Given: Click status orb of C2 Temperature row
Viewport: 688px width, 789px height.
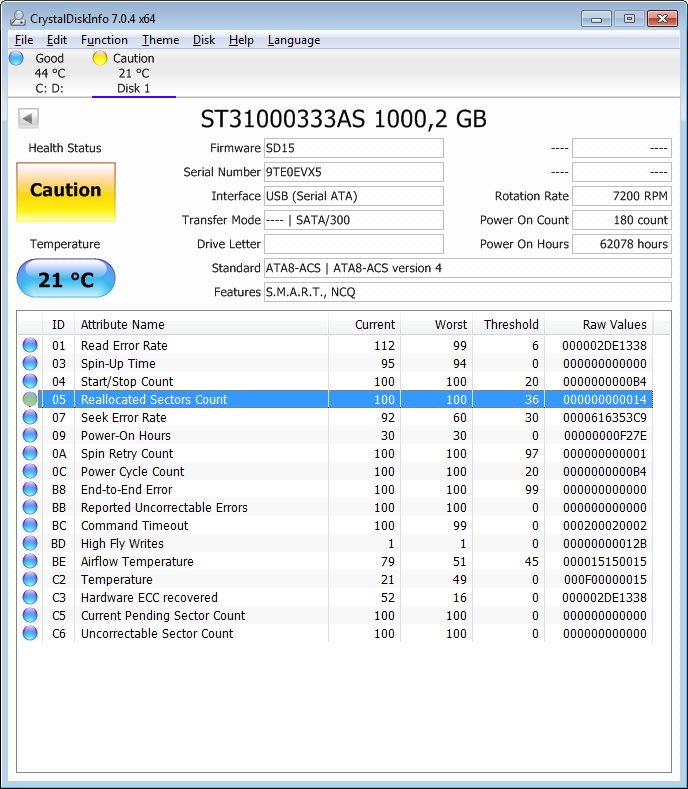Looking at the screenshot, I should click(x=30, y=579).
